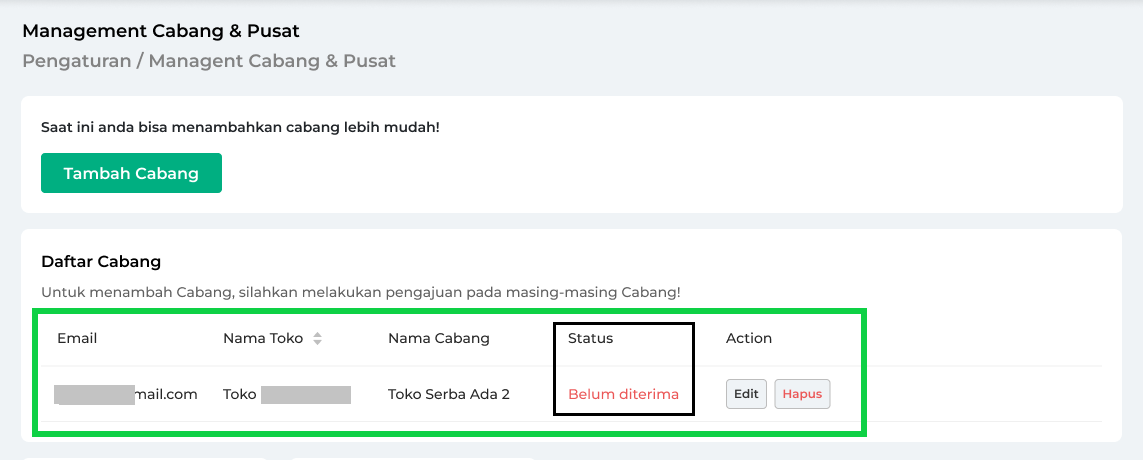This screenshot has width=1143, height=460.
Task: Click the Email column header
Action: [x=77, y=338]
